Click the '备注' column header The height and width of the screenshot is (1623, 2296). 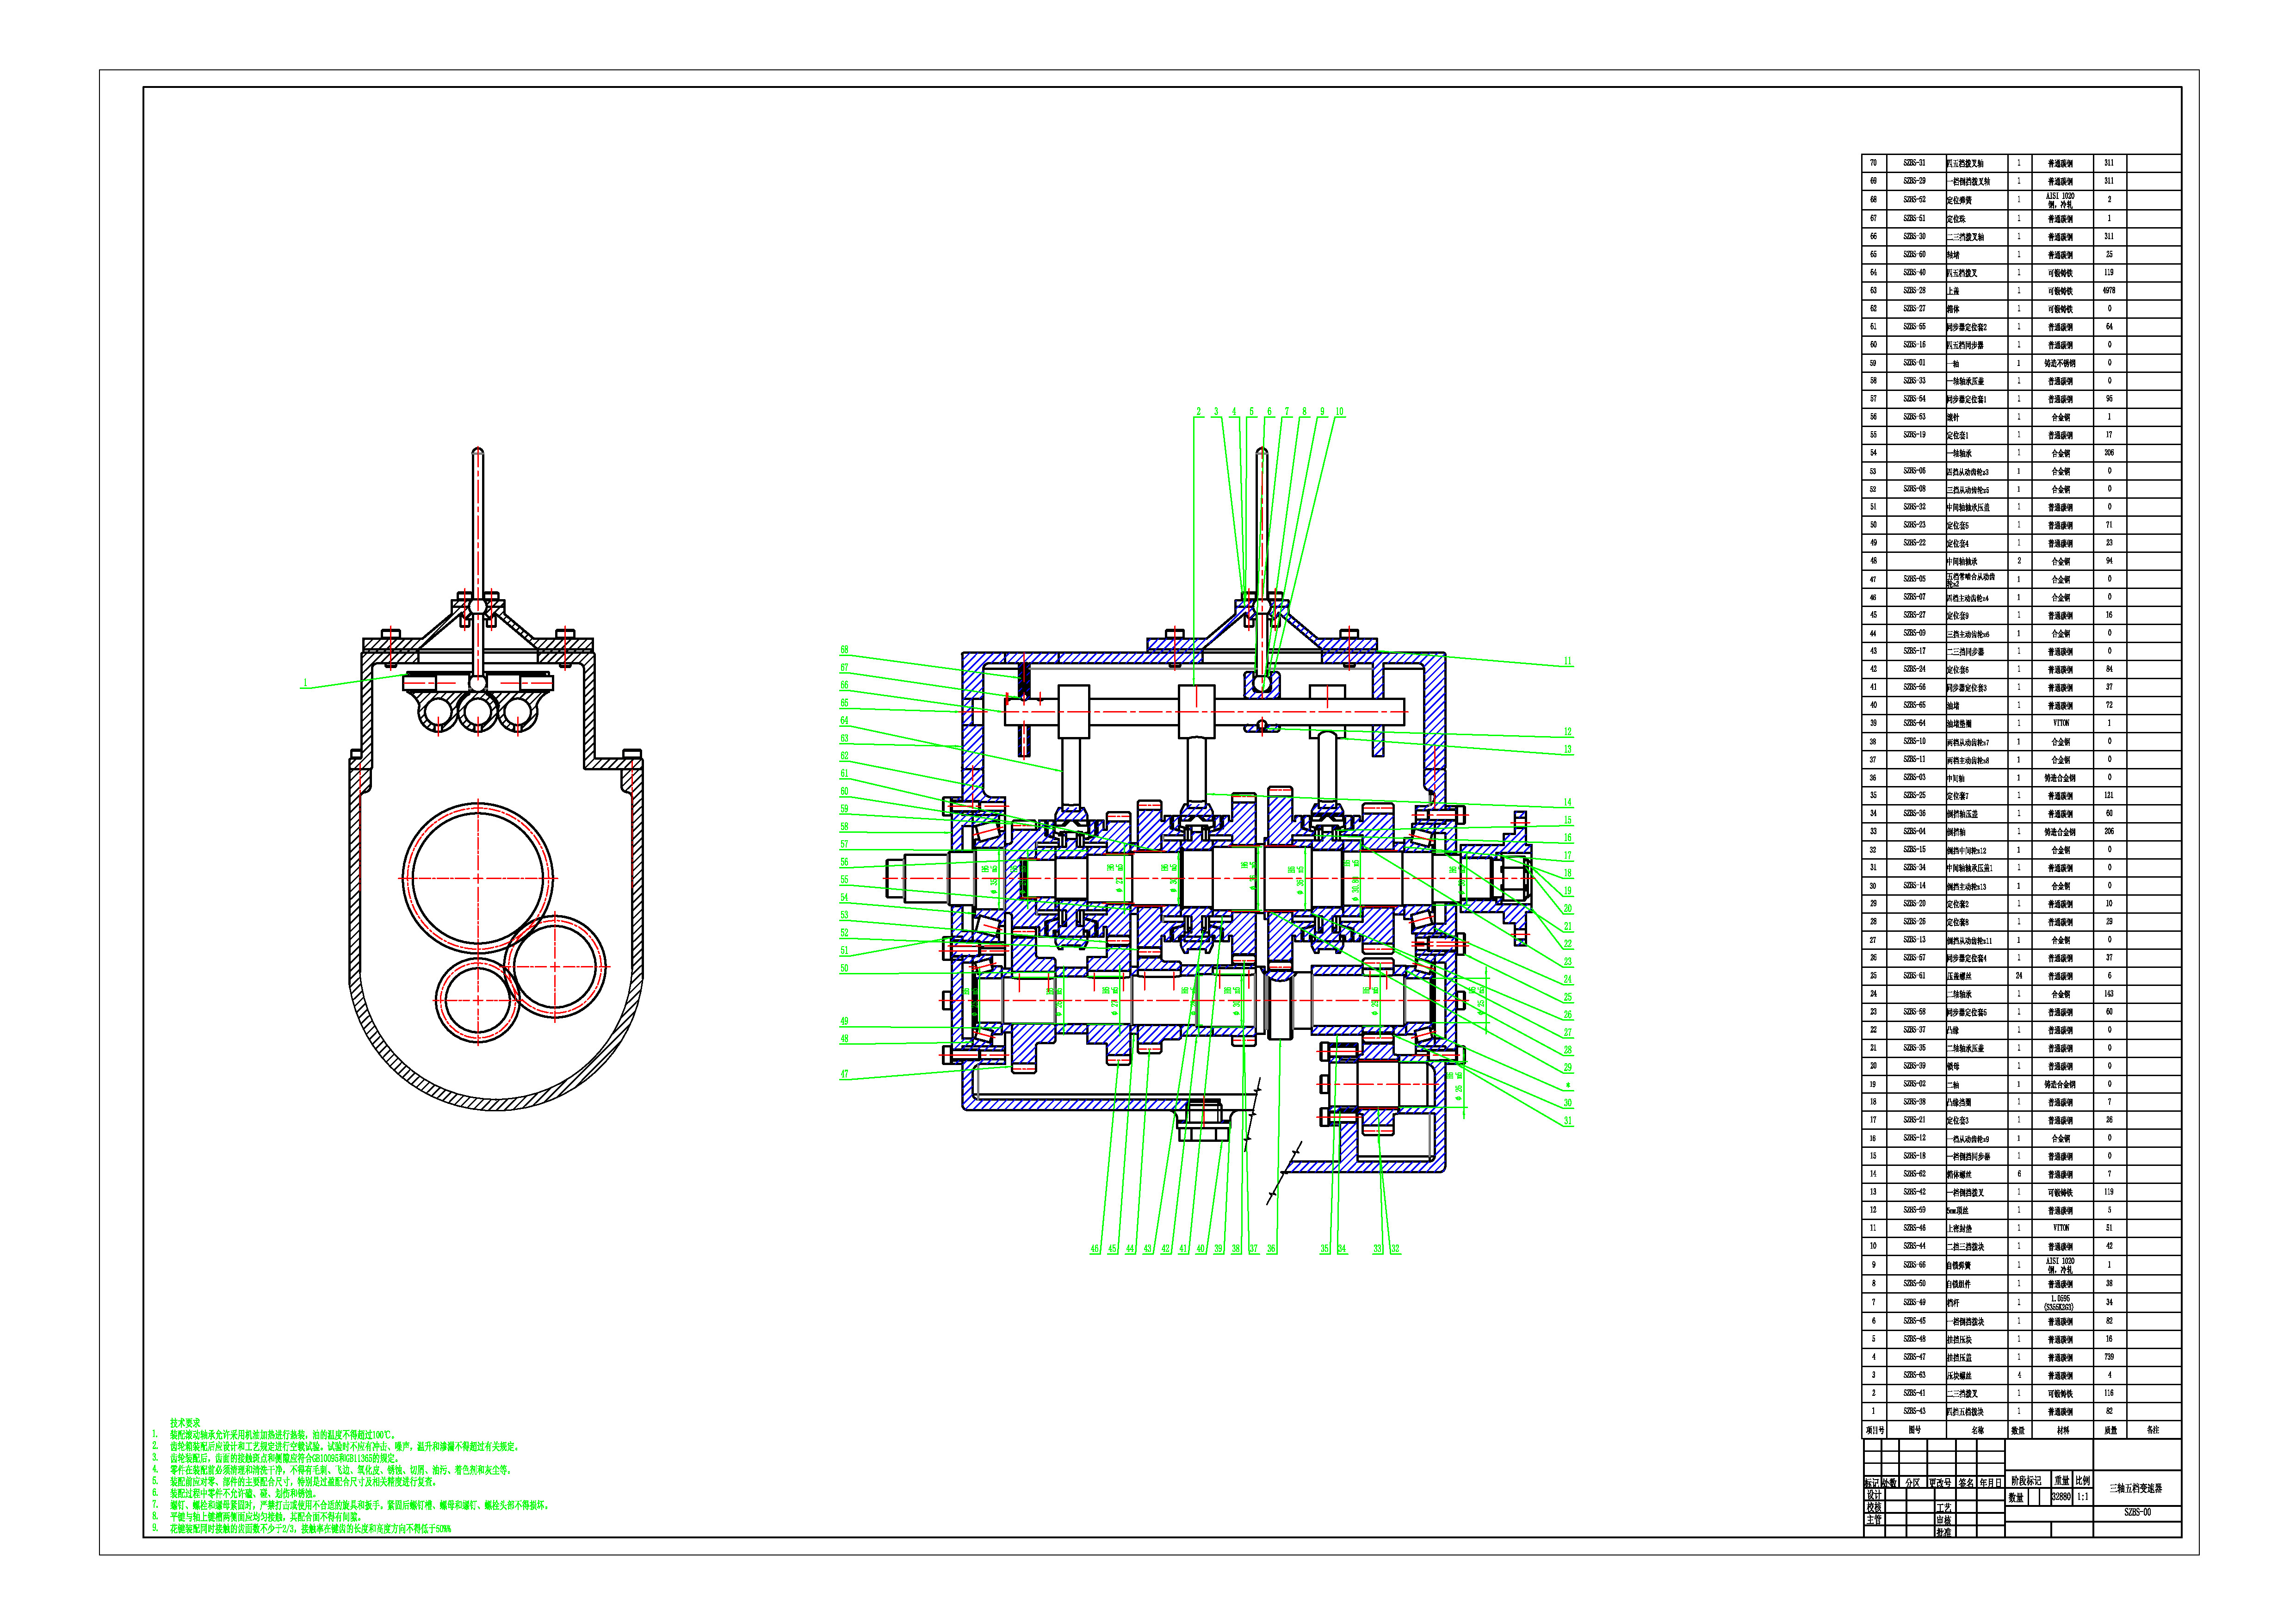tap(2153, 1430)
